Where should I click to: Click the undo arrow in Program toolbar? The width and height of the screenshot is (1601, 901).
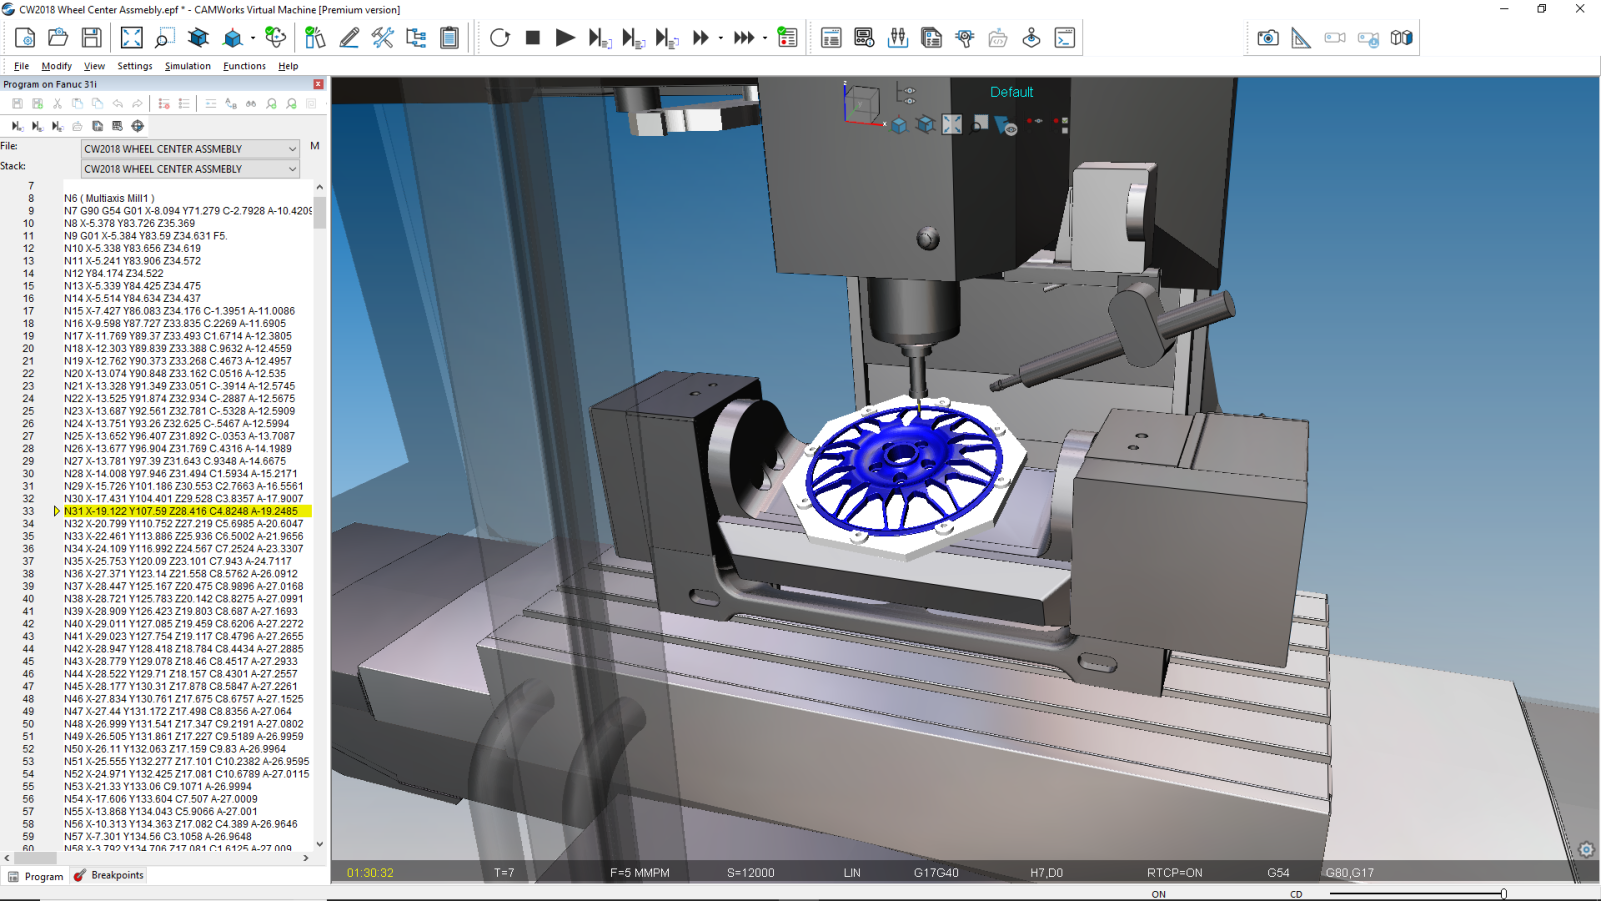117,103
